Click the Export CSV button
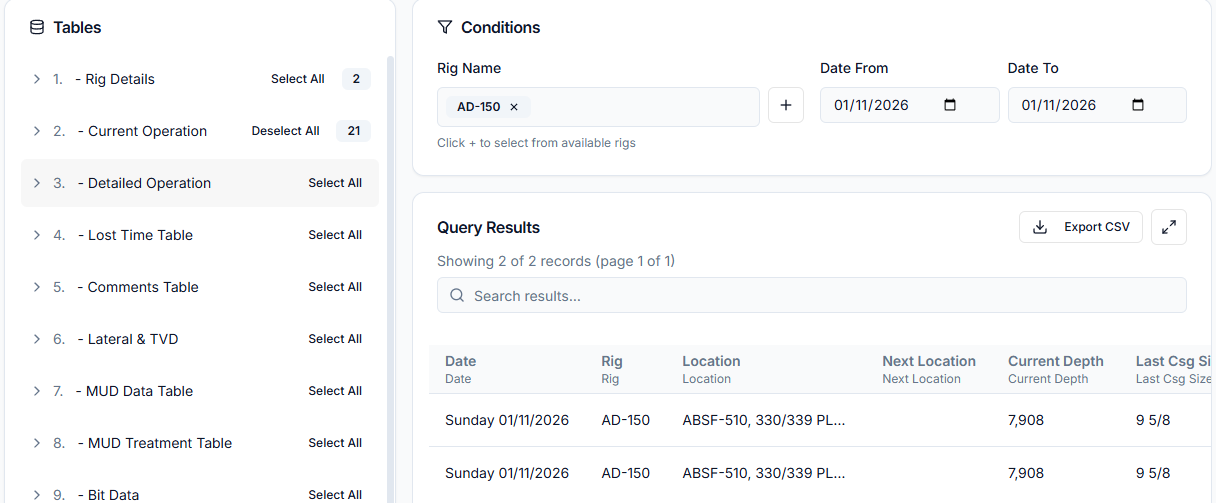This screenshot has height=503, width=1216. [x=1080, y=227]
